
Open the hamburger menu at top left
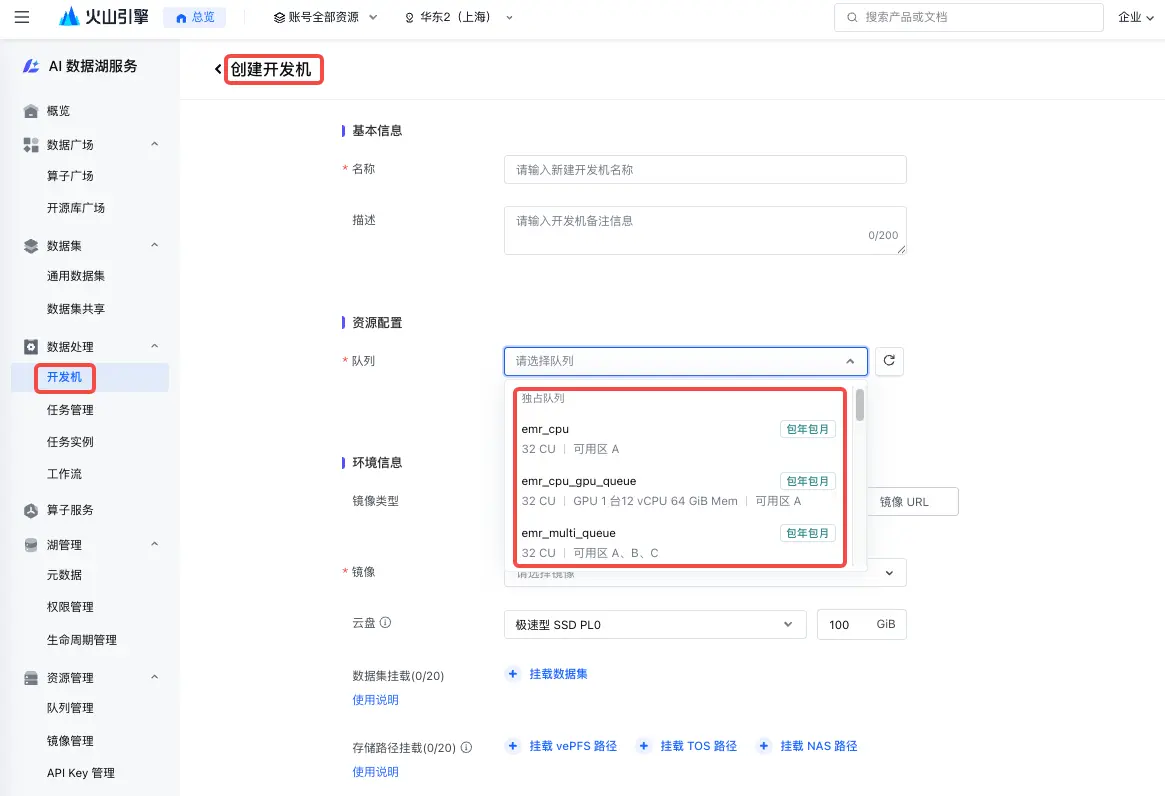pyautogui.click(x=22, y=16)
